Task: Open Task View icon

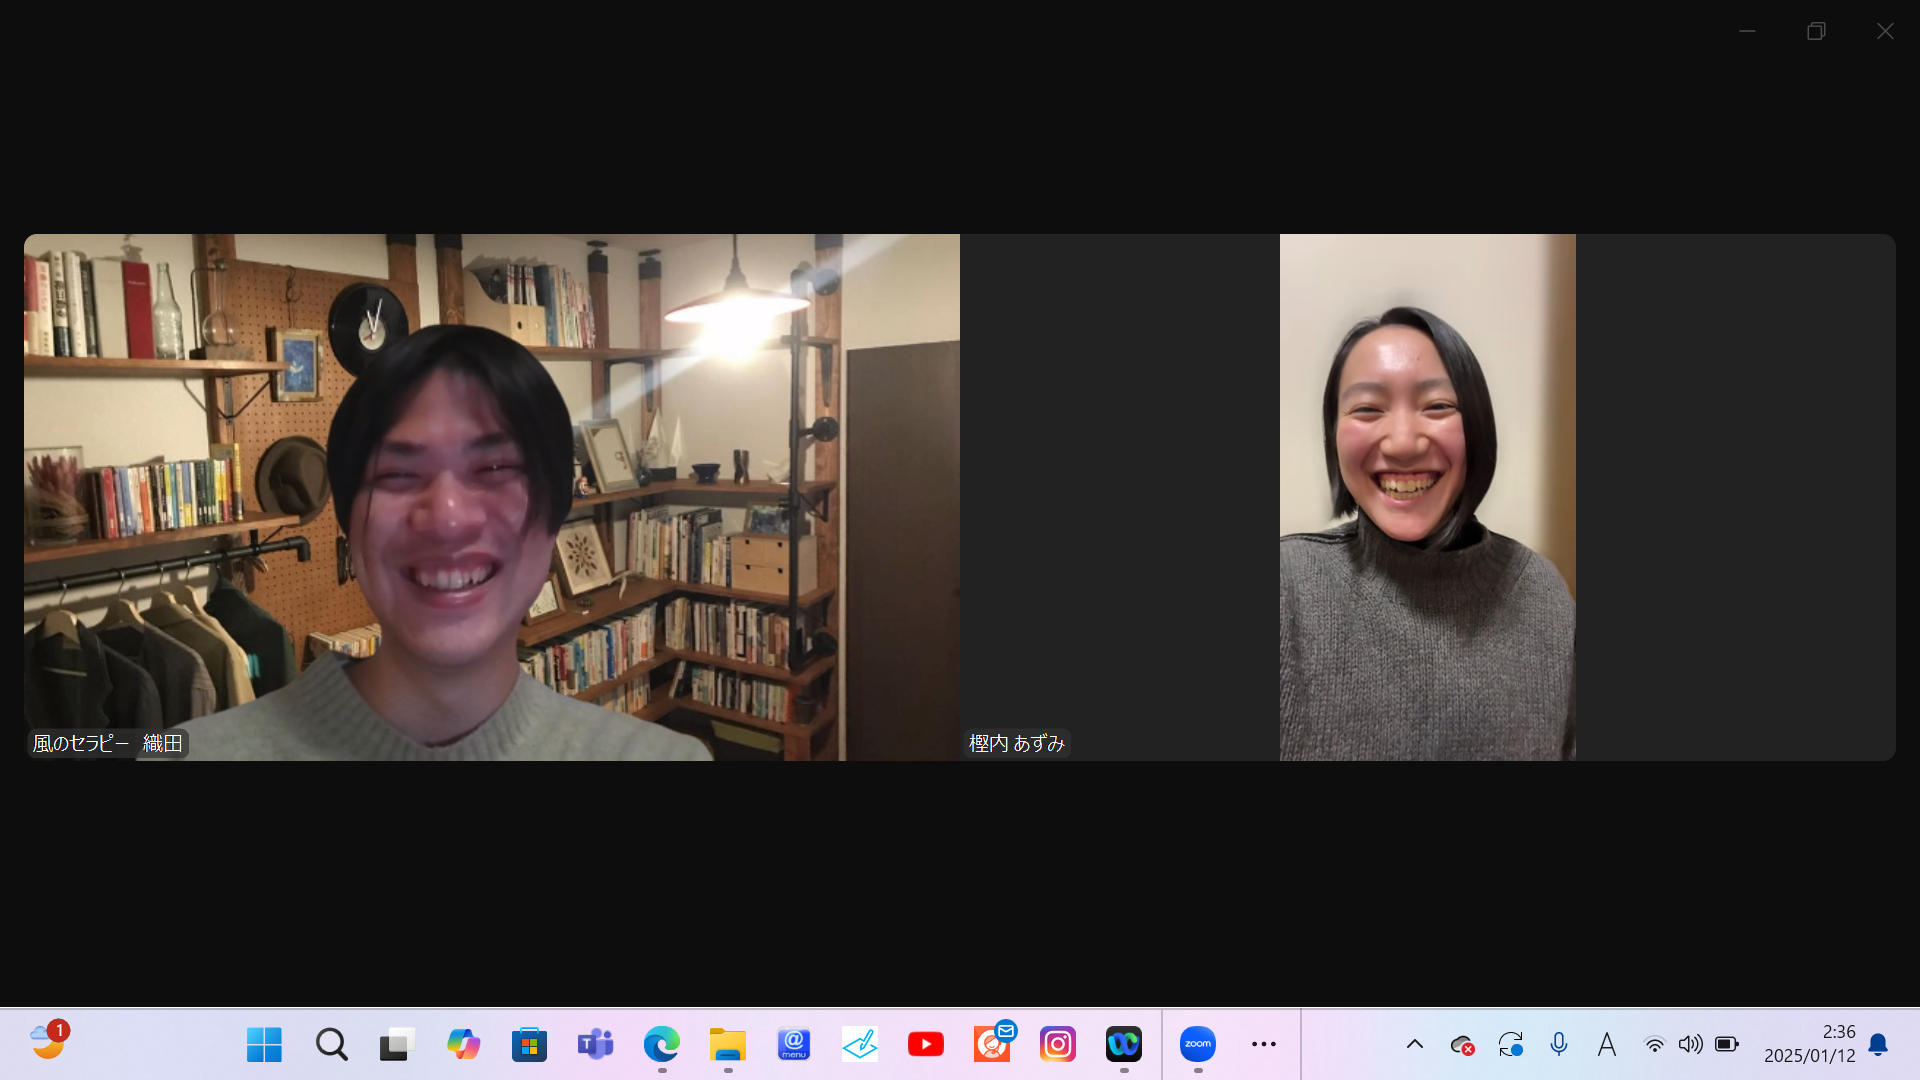Action: click(397, 1044)
